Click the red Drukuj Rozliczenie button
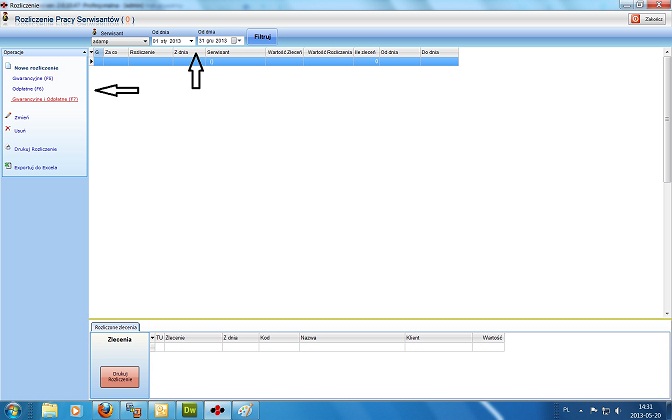The width and height of the screenshot is (672, 420). click(120, 377)
